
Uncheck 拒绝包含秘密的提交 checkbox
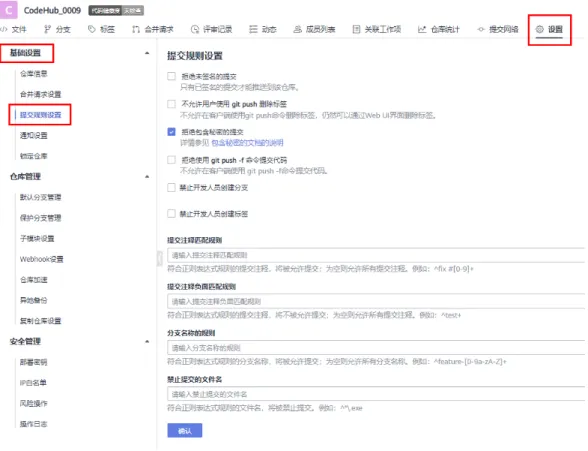tap(171, 132)
